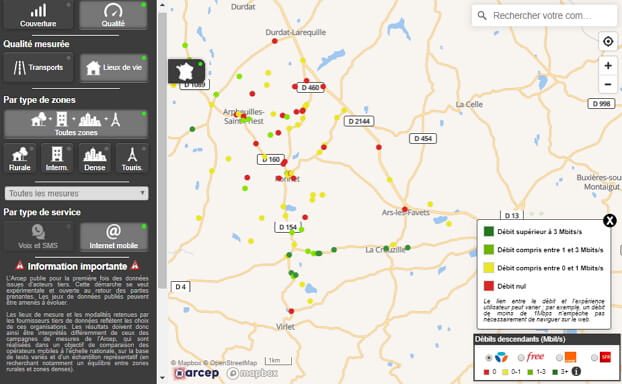Locate my position on the map
The width and height of the screenshot is (622, 384).
pos(608,41)
